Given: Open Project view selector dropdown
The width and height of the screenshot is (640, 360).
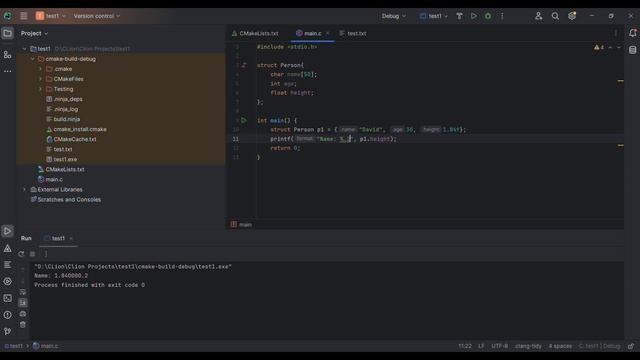Looking at the screenshot, I should coord(34,33).
